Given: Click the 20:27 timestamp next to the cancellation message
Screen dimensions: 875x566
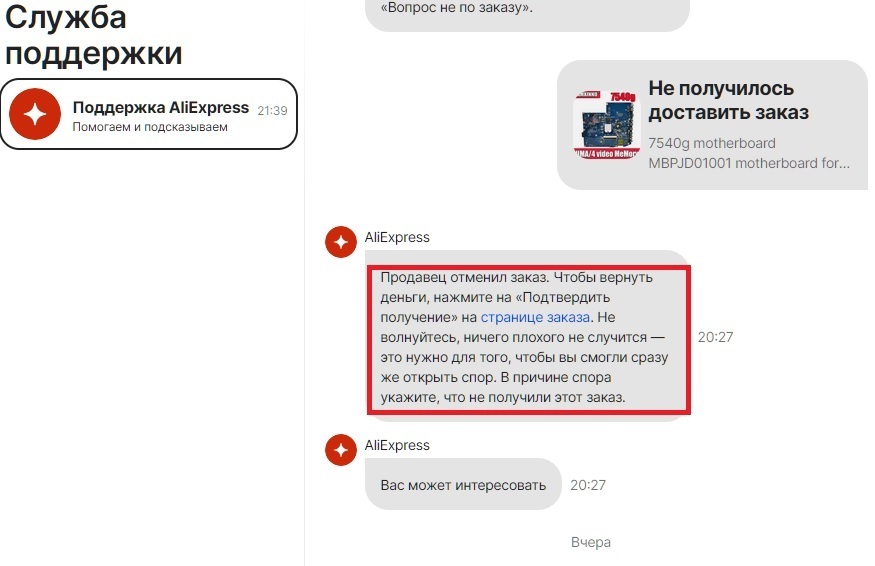Looking at the screenshot, I should (x=715, y=337).
